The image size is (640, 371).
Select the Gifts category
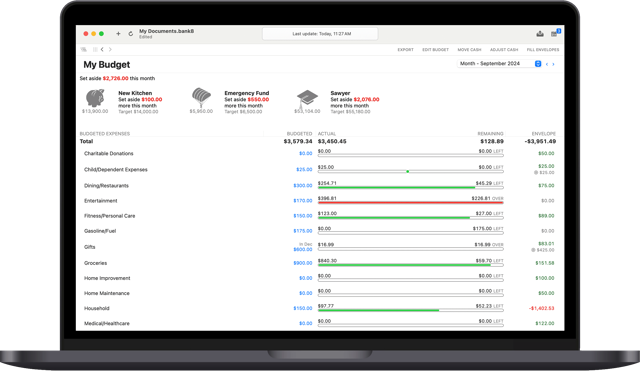pyautogui.click(x=89, y=247)
